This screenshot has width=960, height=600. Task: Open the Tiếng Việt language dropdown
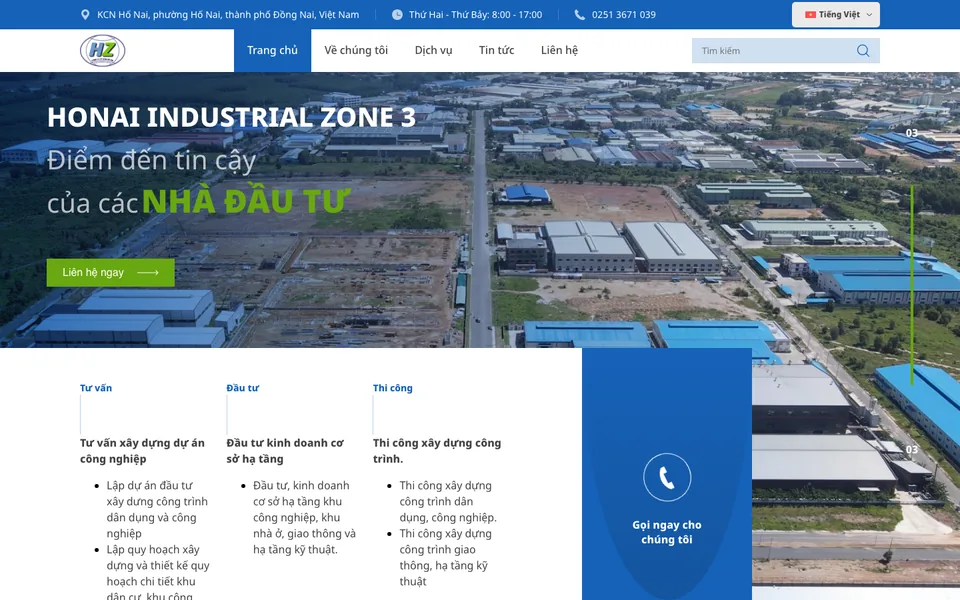tap(836, 15)
